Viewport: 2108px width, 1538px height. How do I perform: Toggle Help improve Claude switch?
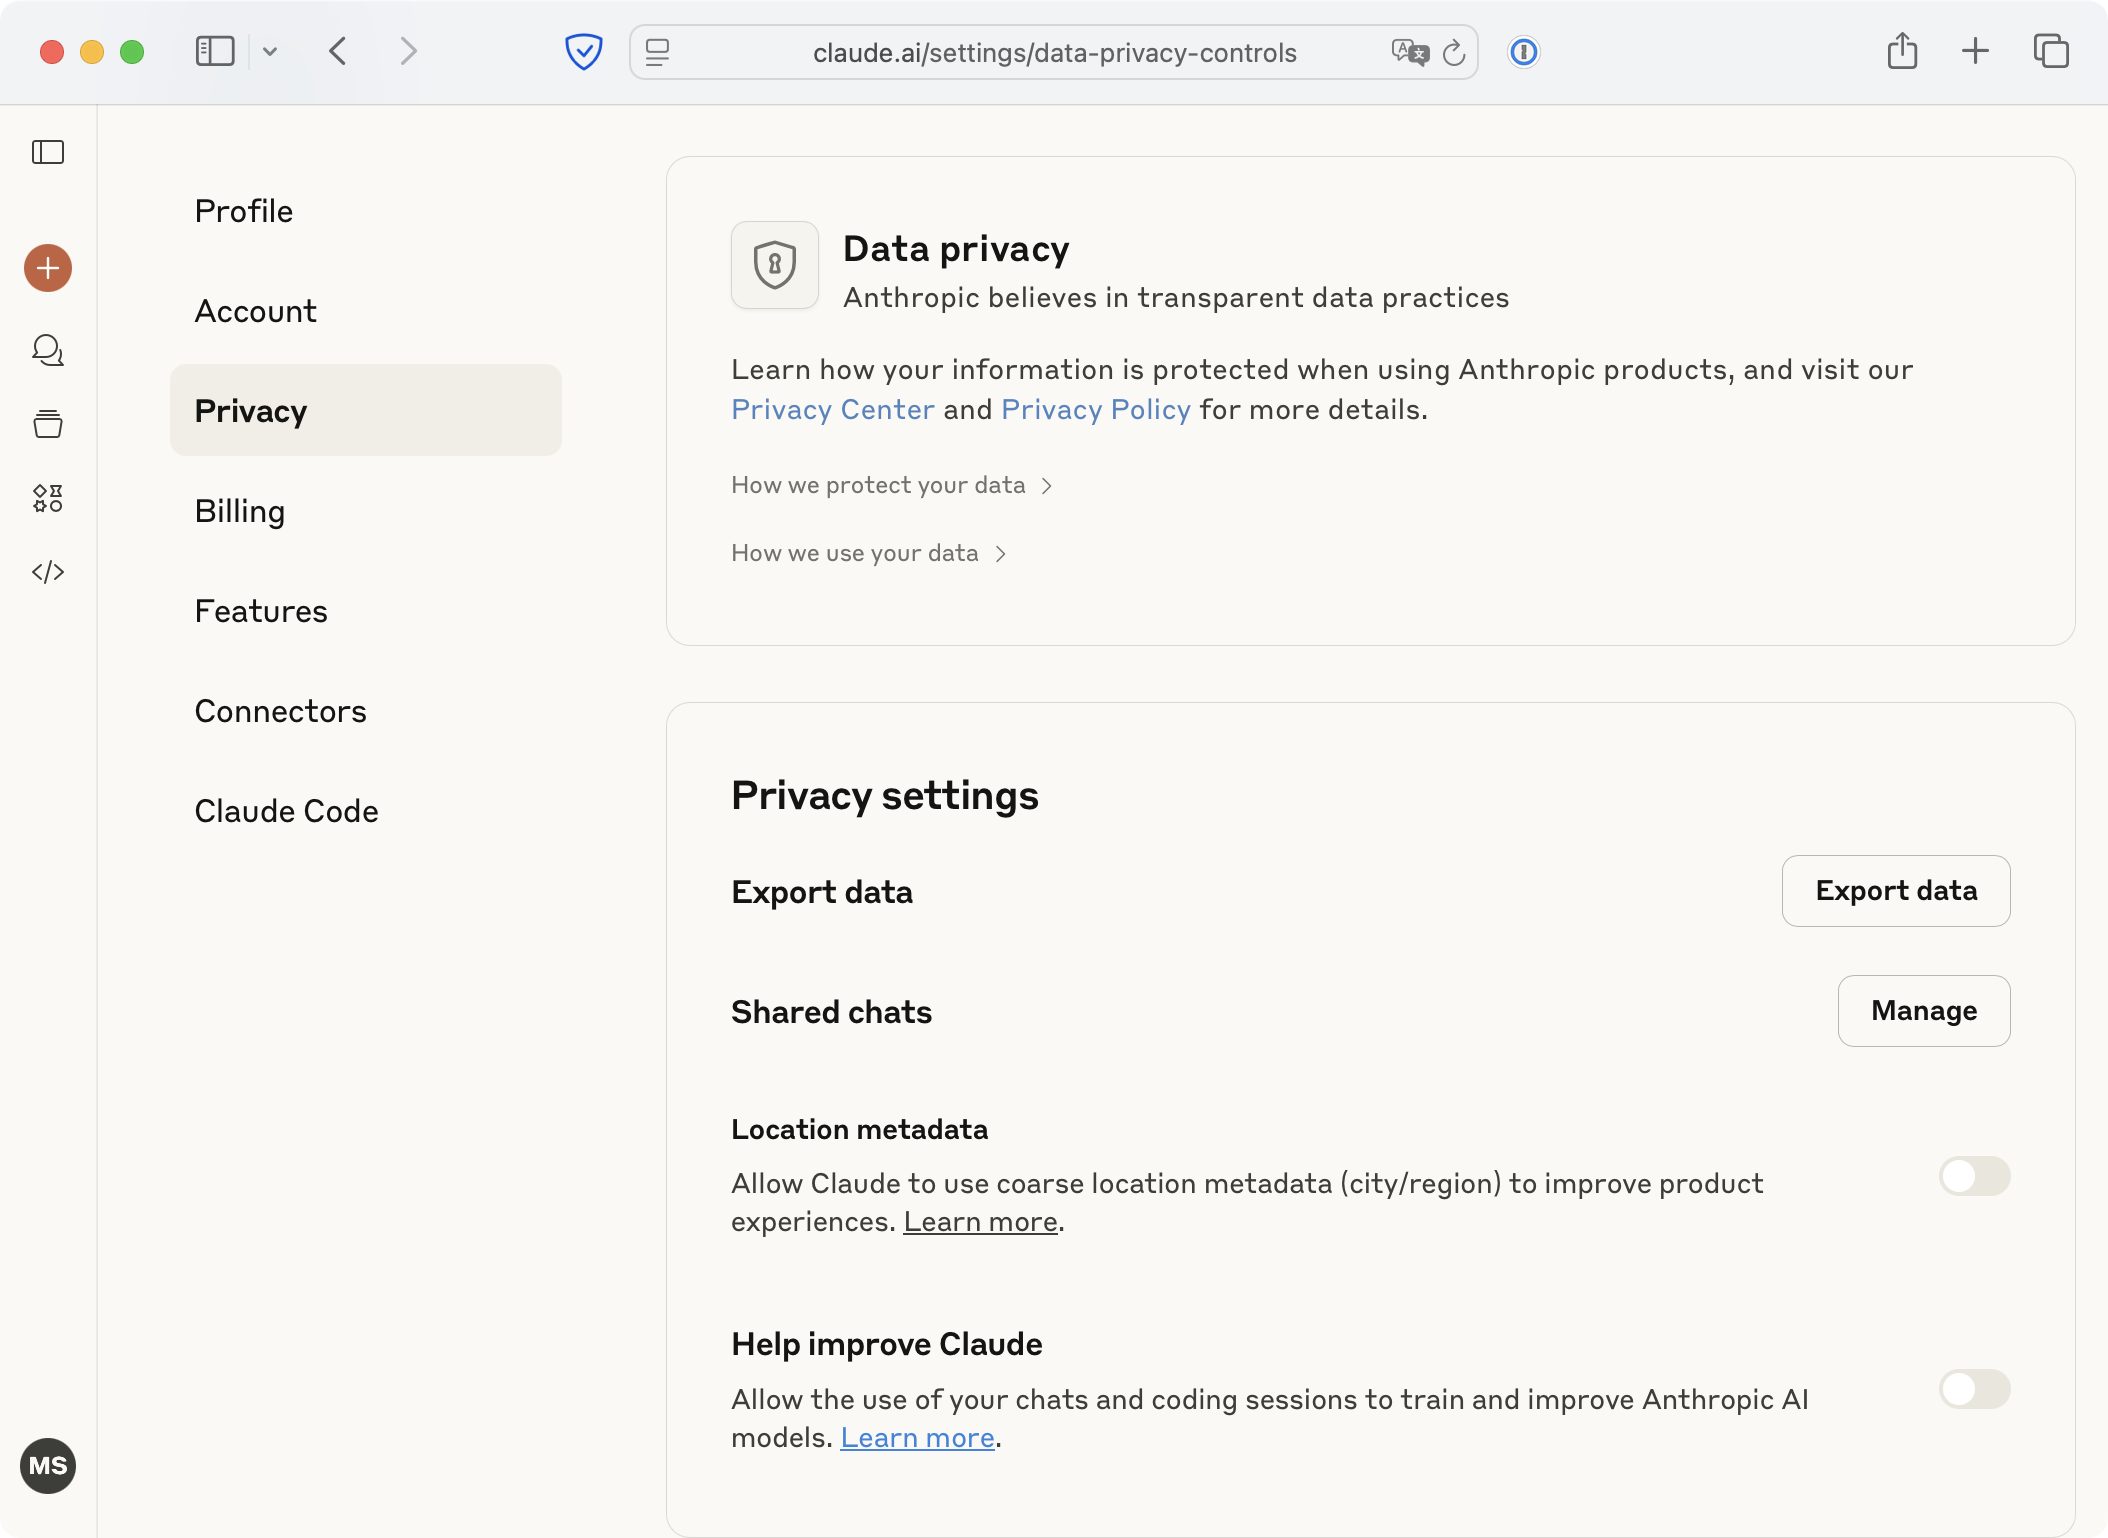coord(1974,1389)
